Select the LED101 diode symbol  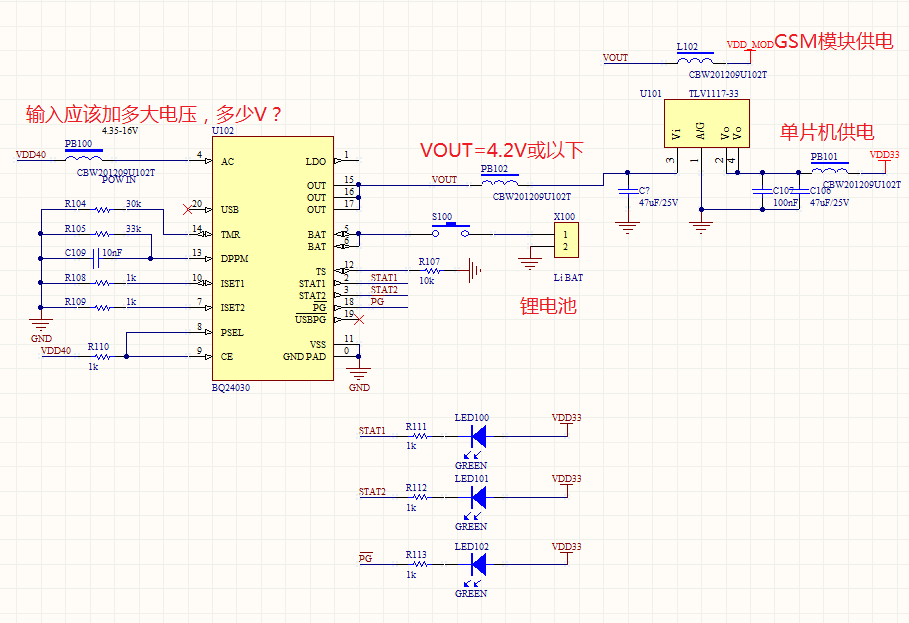pyautogui.click(x=478, y=497)
